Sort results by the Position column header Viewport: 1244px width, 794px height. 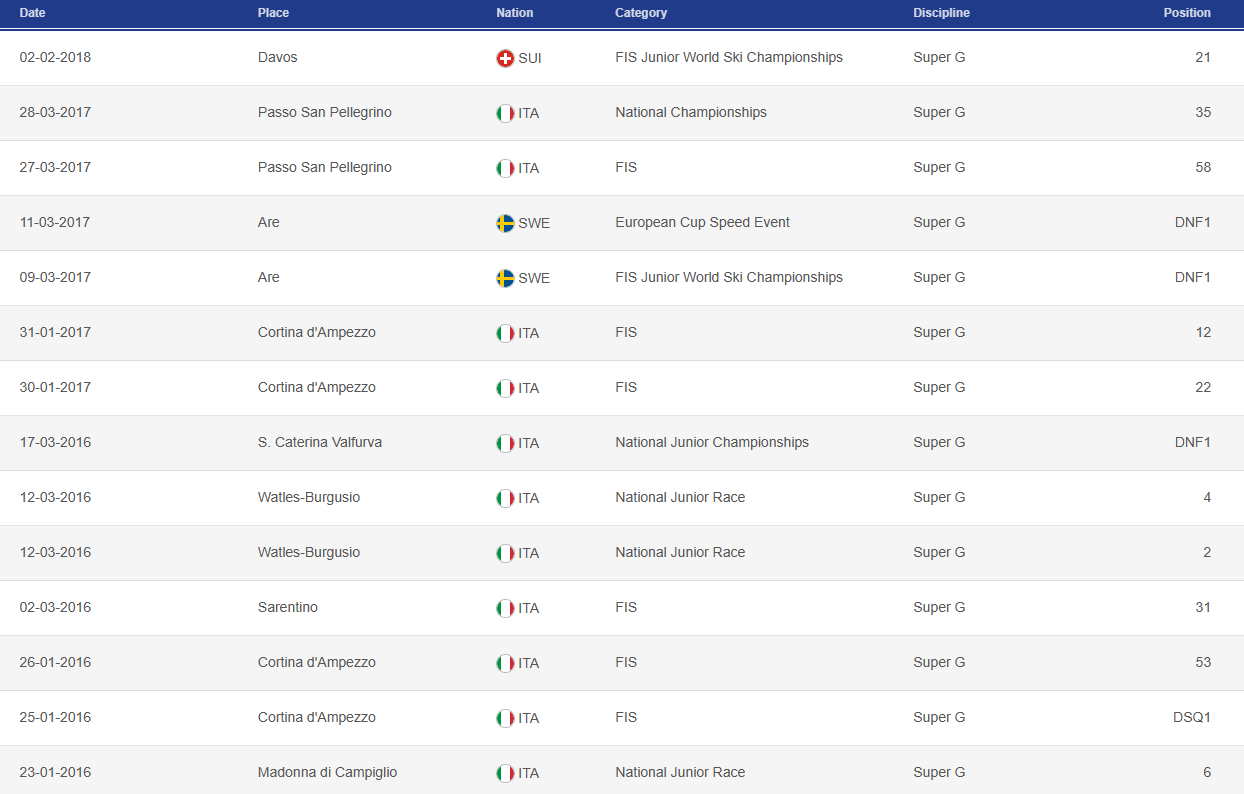tap(1187, 13)
